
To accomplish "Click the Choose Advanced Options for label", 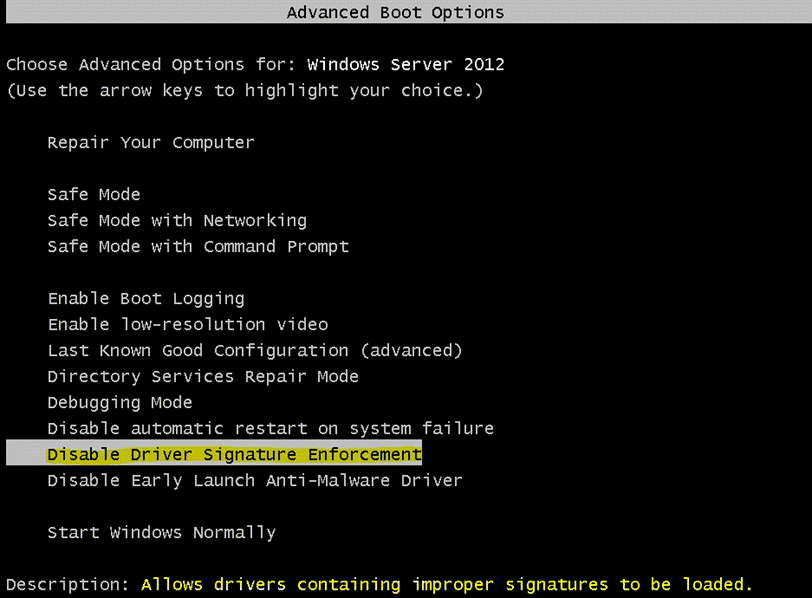I will pos(152,65).
